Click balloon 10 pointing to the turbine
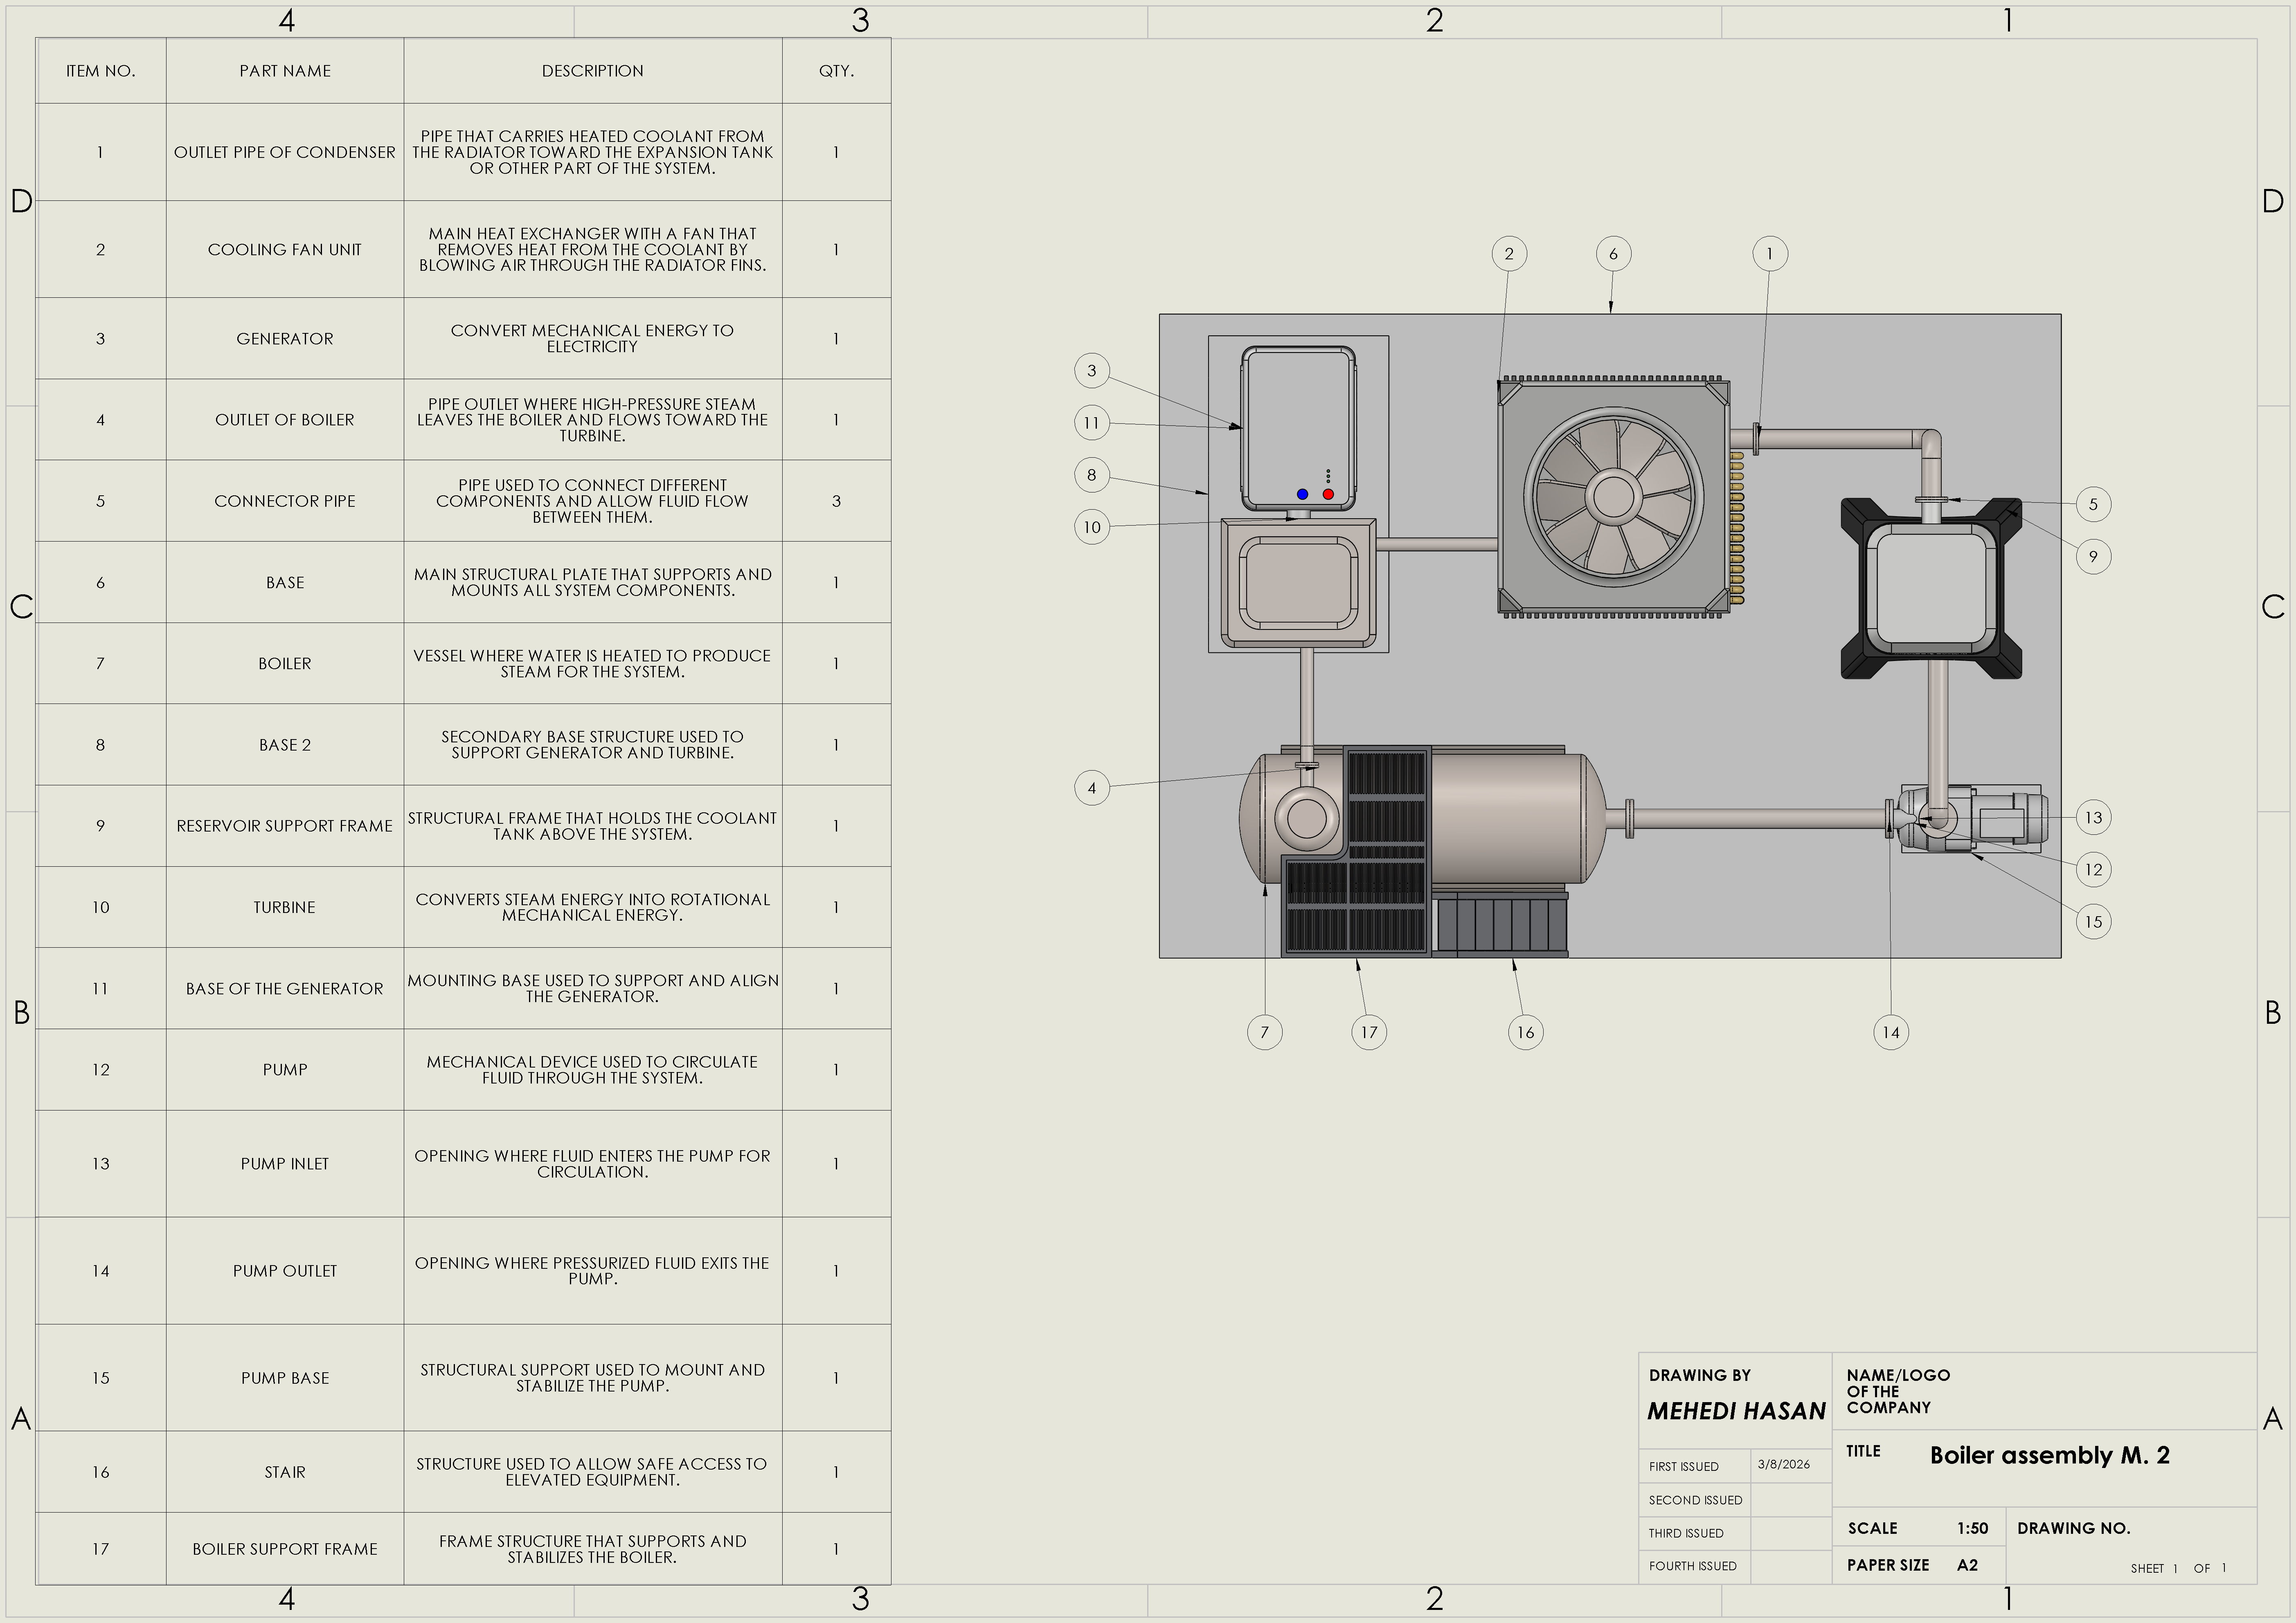Viewport: 2296px width, 1623px height. [x=1092, y=527]
